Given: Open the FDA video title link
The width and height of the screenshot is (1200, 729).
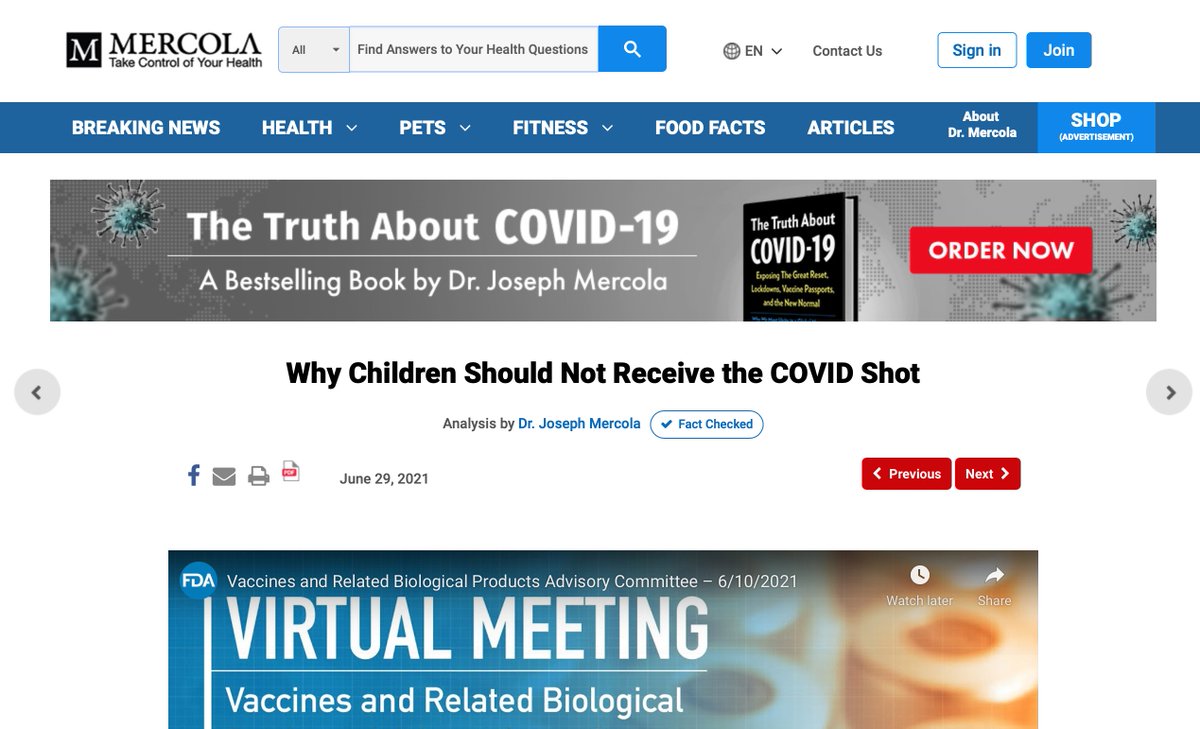Looking at the screenshot, I should pos(512,581).
